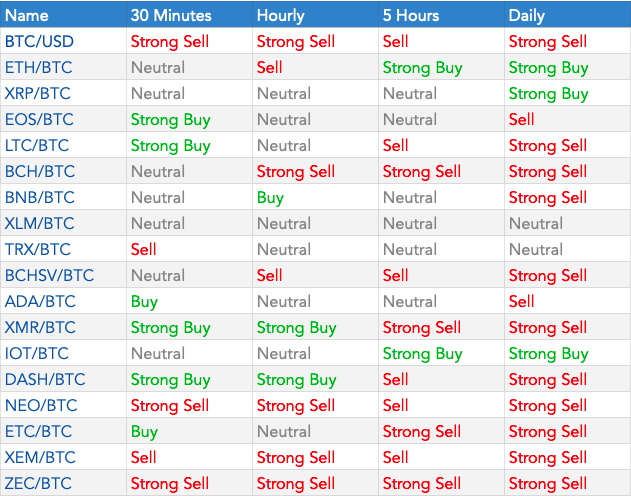Click ADA/BTC 30 Minutes Buy cell
This screenshot has width=631, height=496.
pos(144,302)
